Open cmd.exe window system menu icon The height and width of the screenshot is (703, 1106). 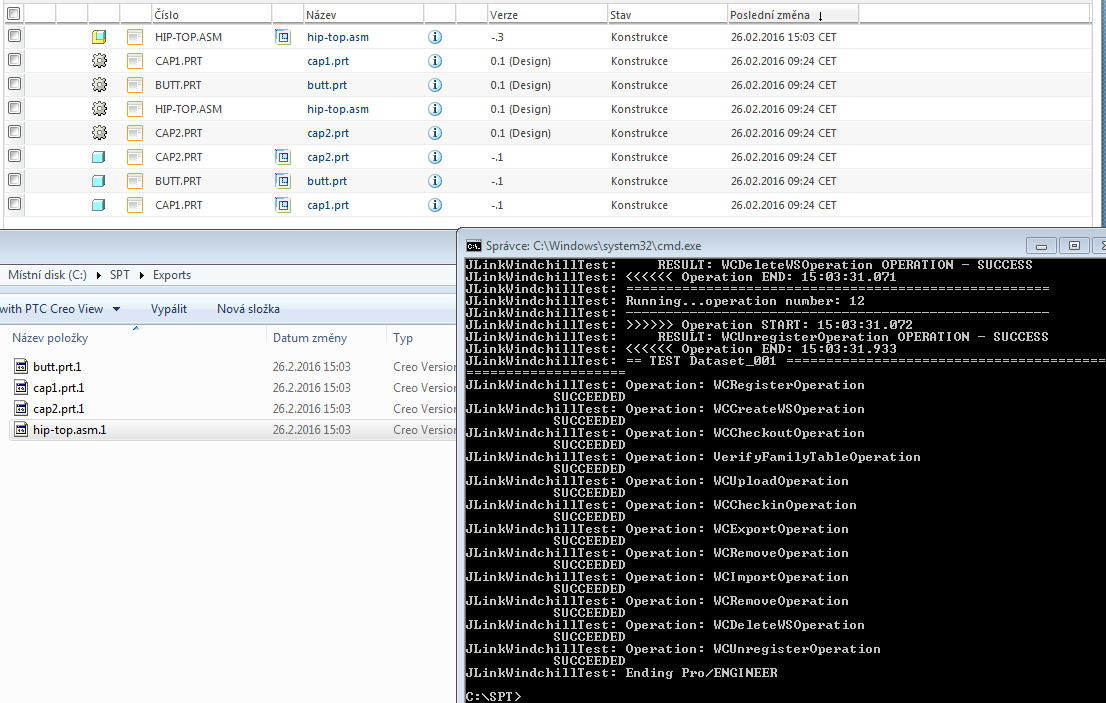(473, 246)
